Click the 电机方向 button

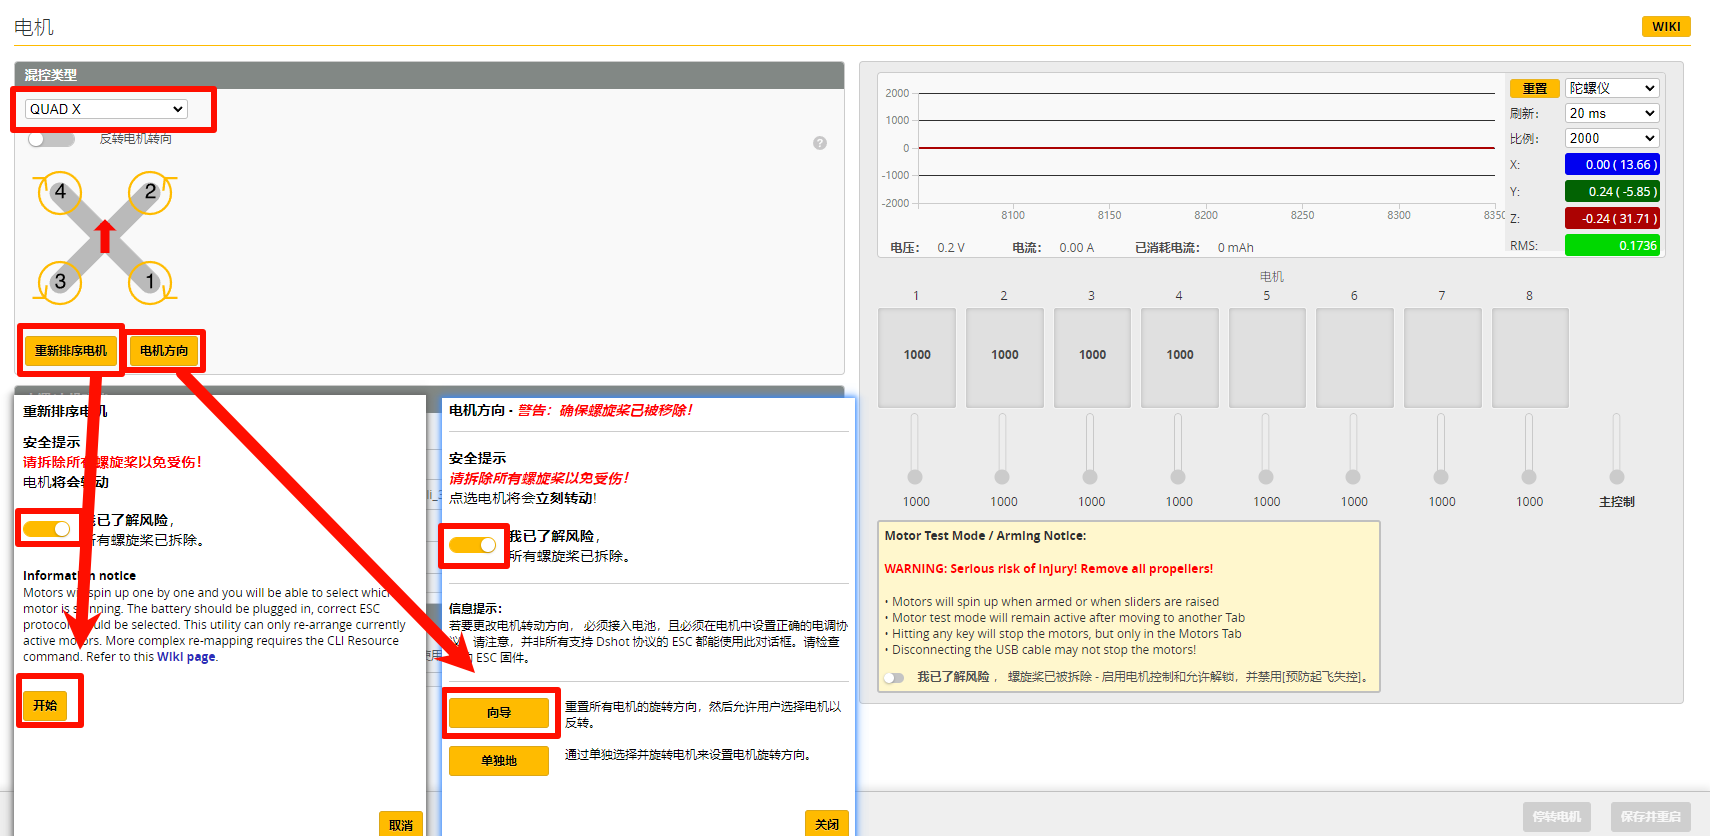(x=164, y=350)
